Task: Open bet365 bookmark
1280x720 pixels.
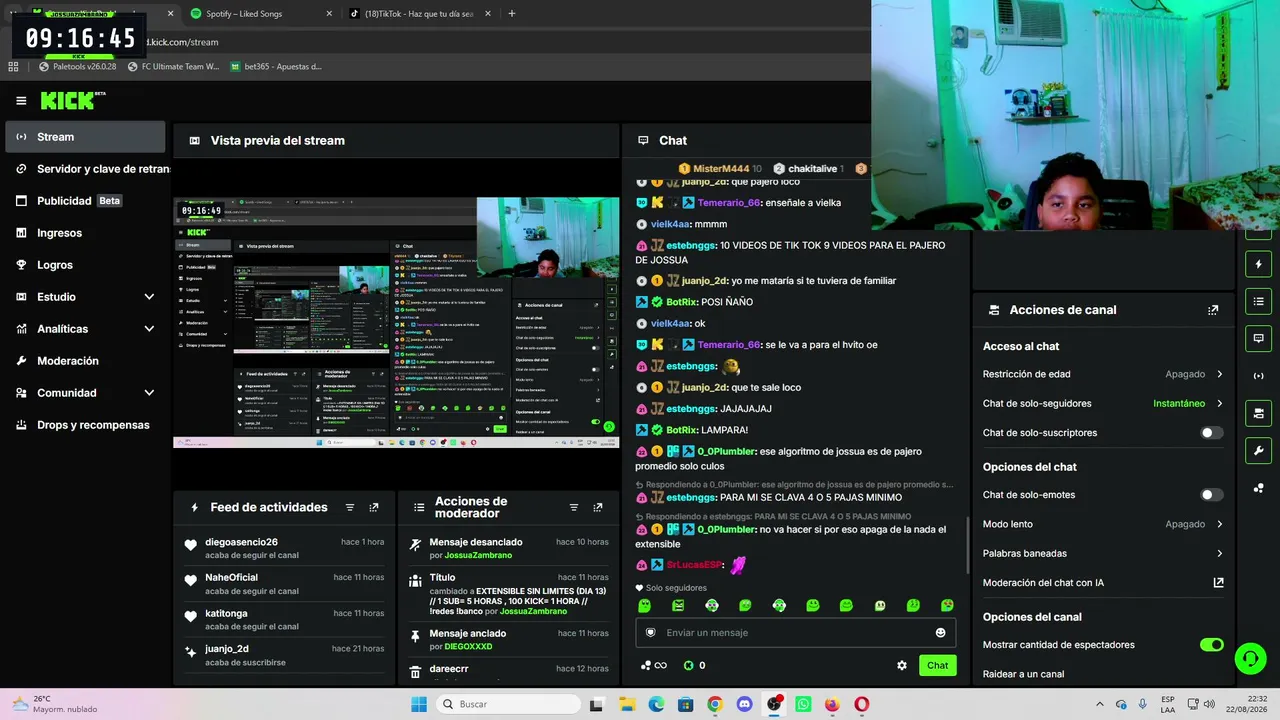Action: (x=276, y=67)
